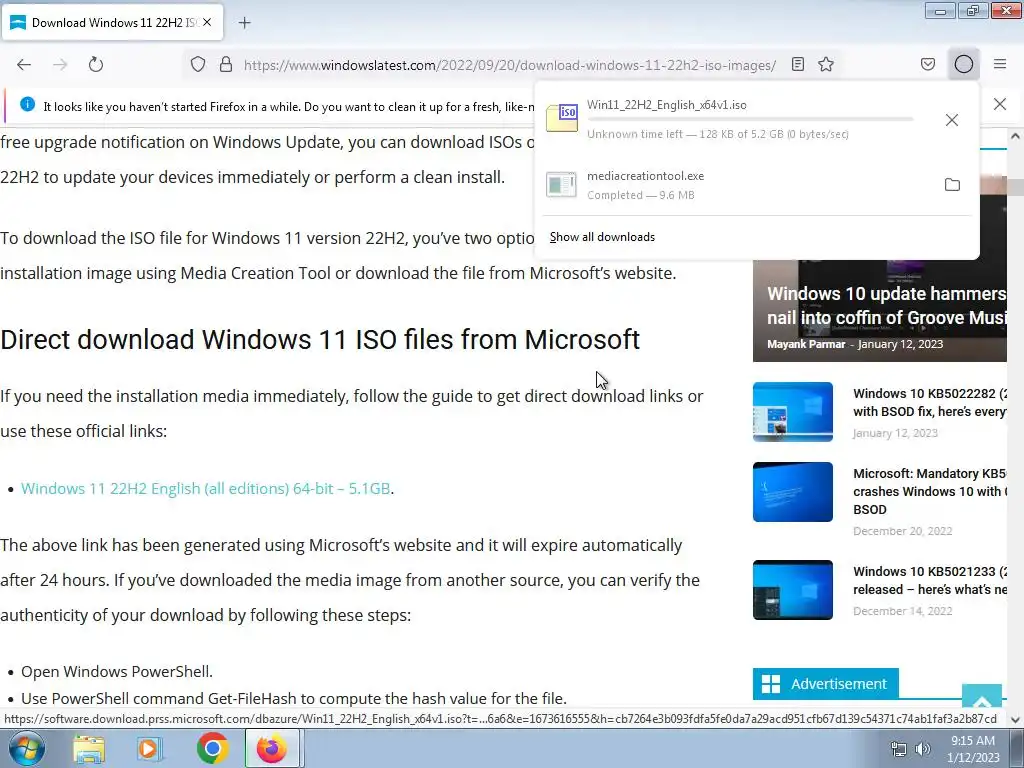This screenshot has width=1024, height=768.
Task: Open Google Chrome from taskbar
Action: point(212,749)
